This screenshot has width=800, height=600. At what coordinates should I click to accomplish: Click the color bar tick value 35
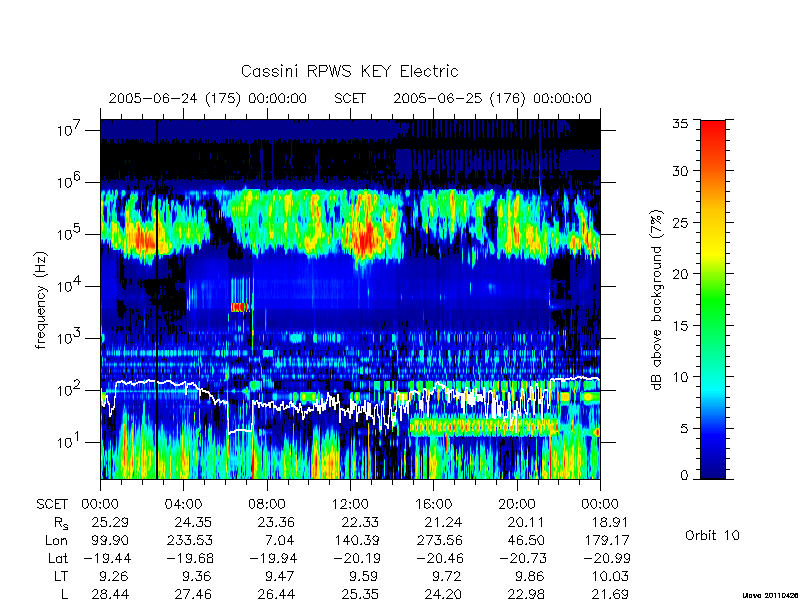681,123
